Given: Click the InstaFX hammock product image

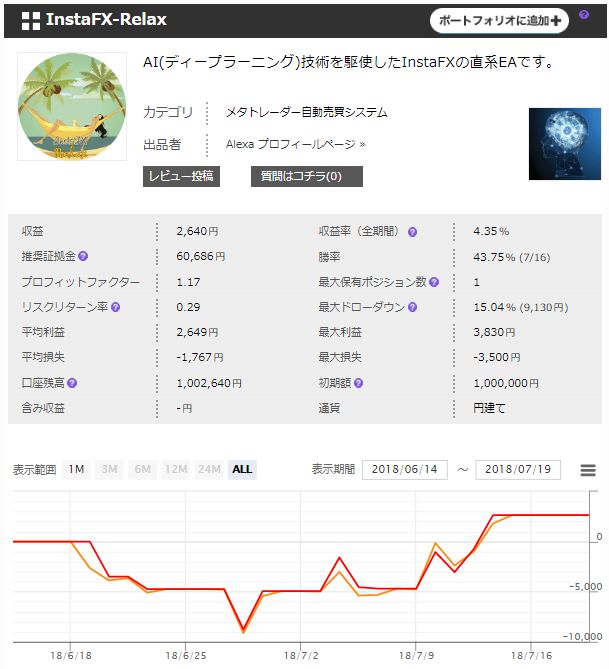Looking at the screenshot, I should point(72,106).
